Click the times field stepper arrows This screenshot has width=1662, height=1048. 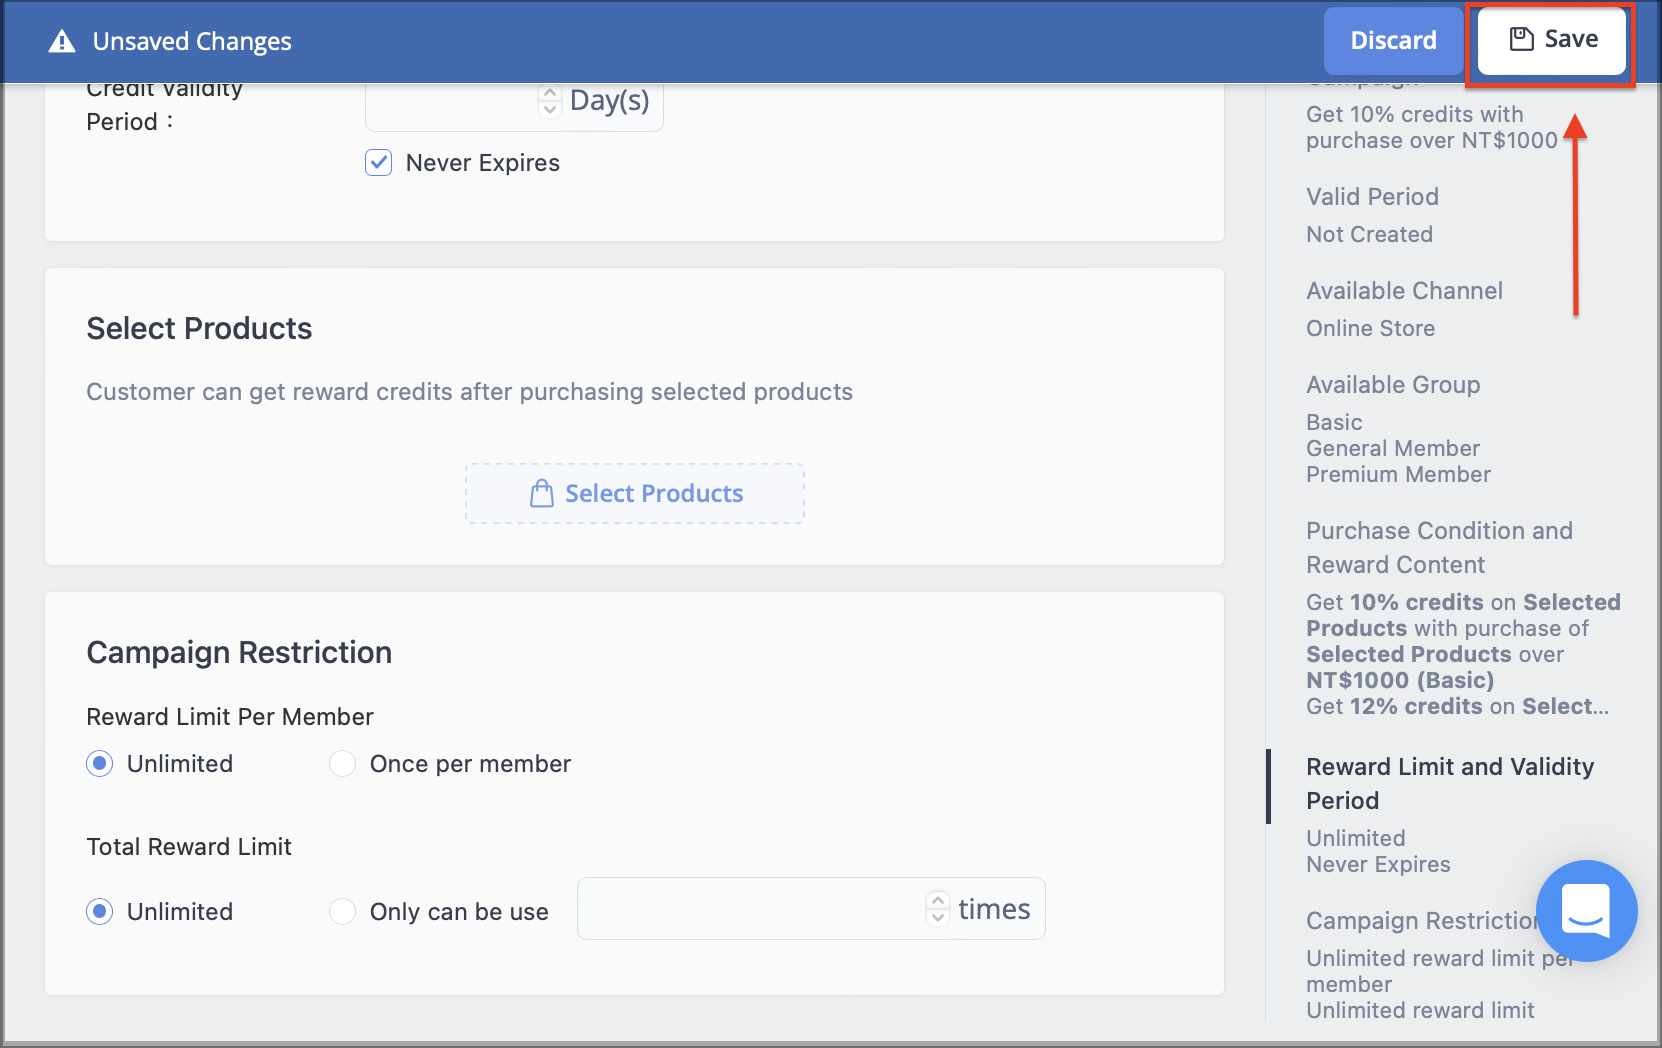click(937, 908)
